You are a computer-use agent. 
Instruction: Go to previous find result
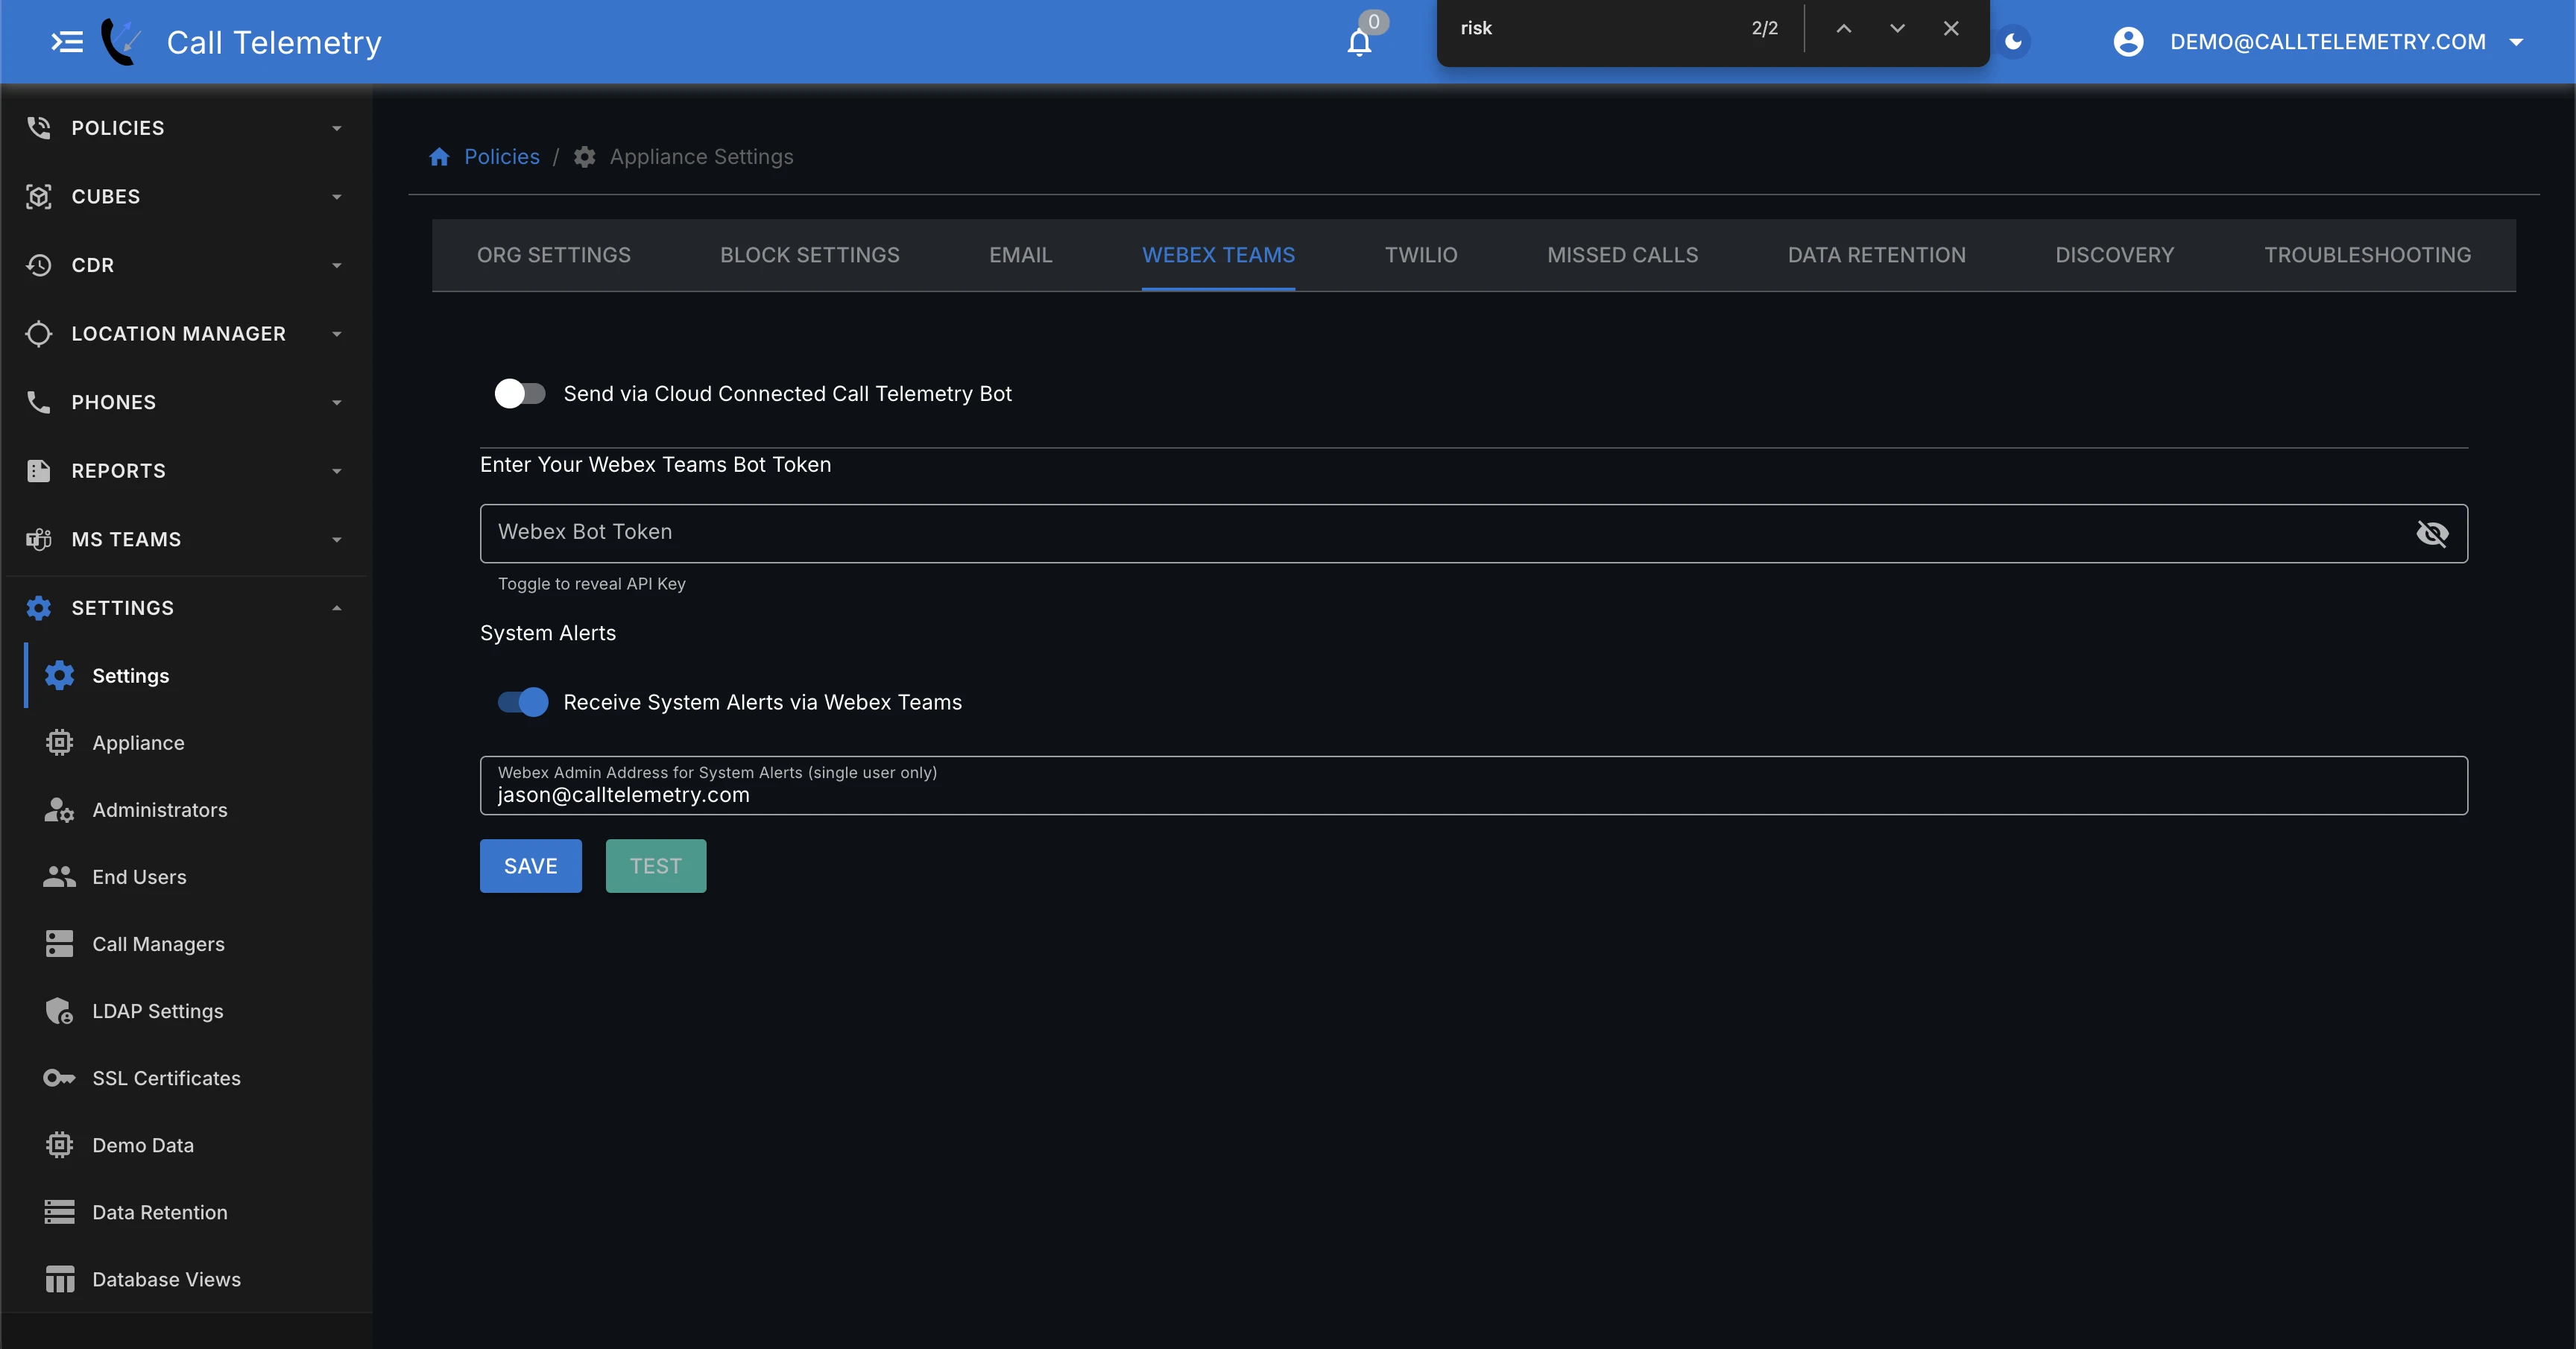coord(1844,28)
